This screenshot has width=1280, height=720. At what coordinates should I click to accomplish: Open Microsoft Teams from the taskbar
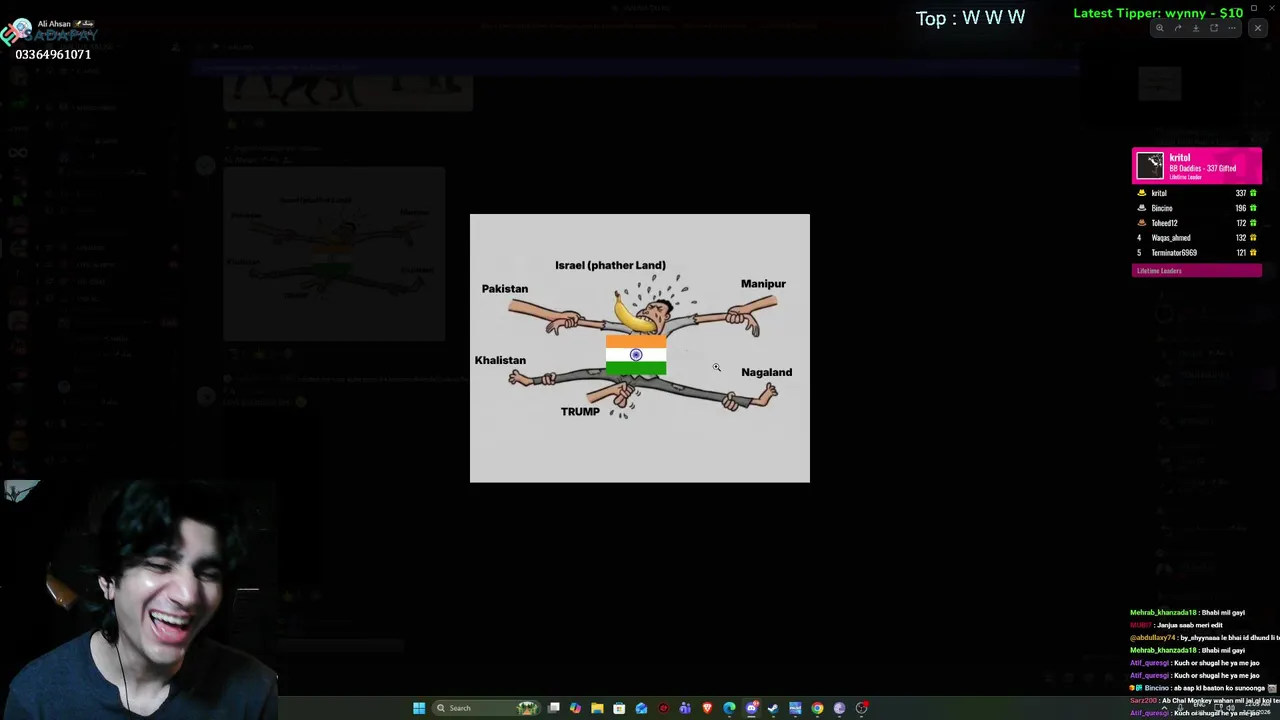(685, 708)
